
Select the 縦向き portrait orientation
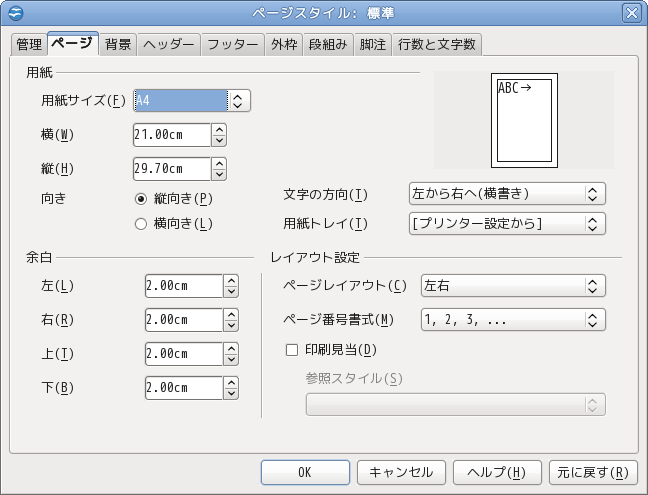point(141,198)
